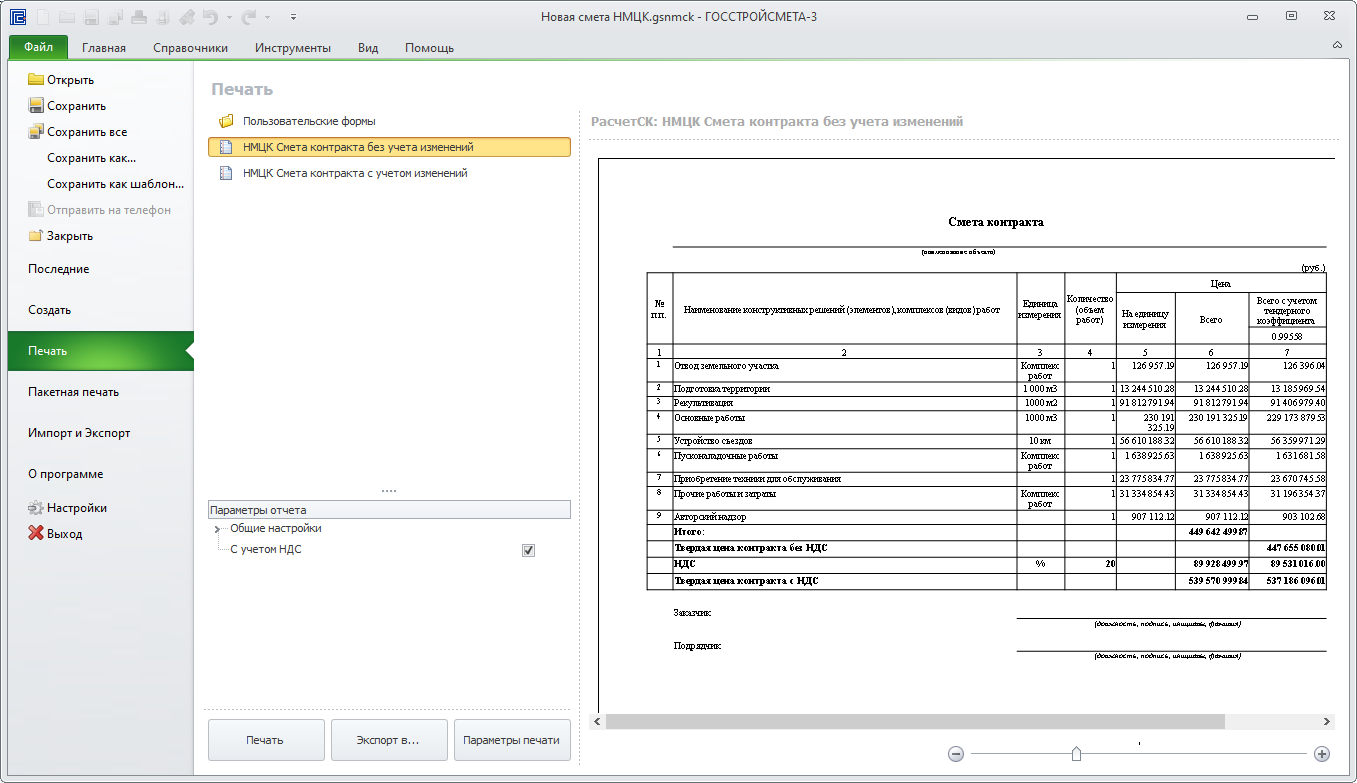Select the Печать section in sidebar
The image size is (1357, 783).
click(100, 351)
